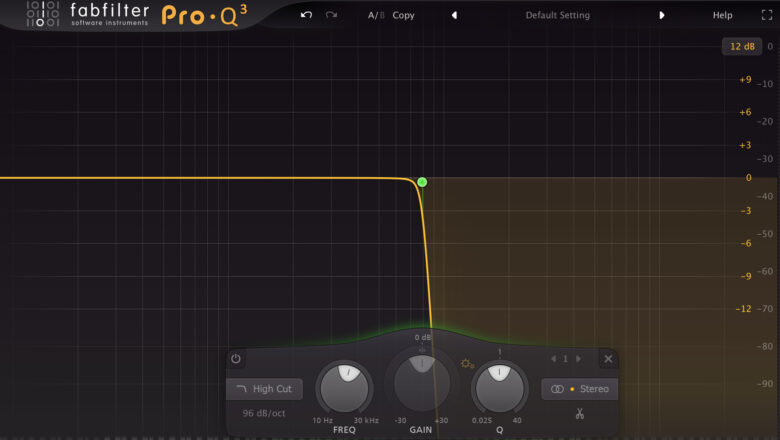Click the redo arrow icon

click(331, 15)
